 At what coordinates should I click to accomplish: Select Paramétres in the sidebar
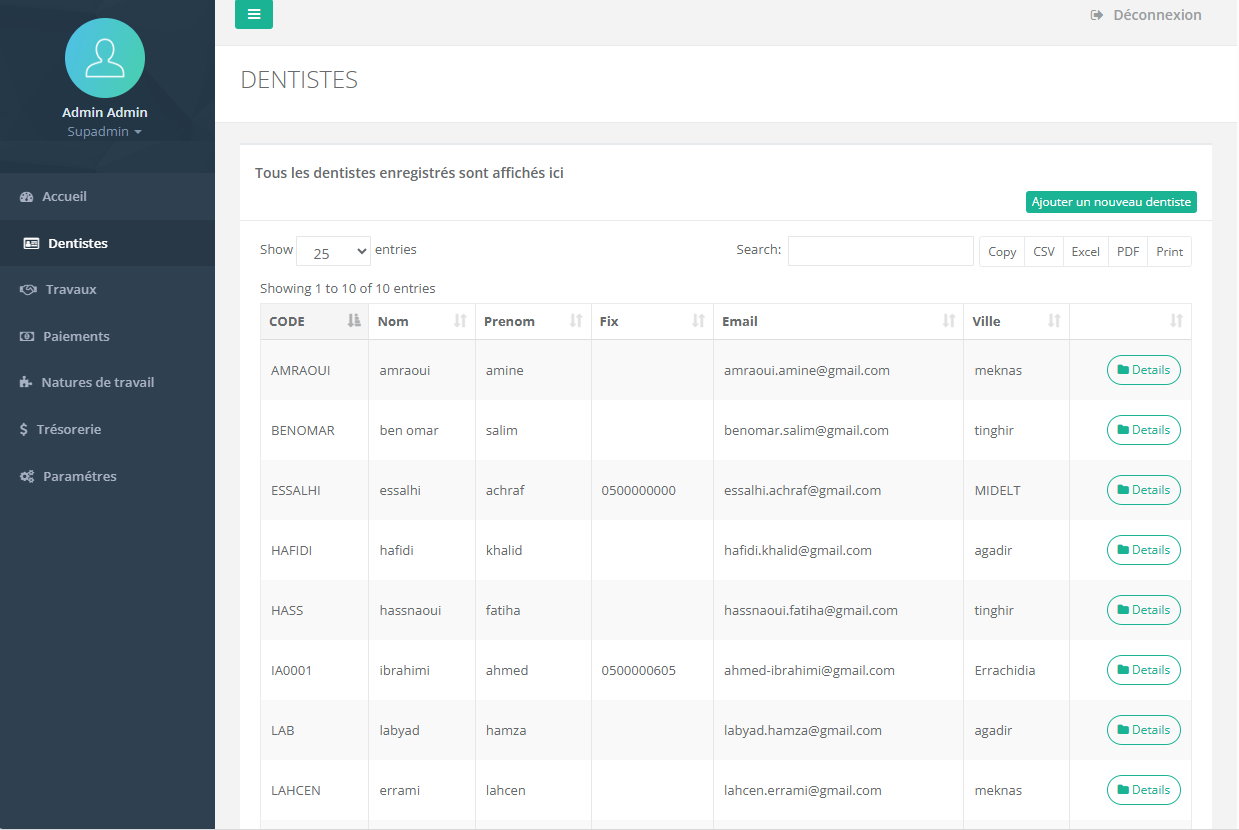click(x=79, y=477)
